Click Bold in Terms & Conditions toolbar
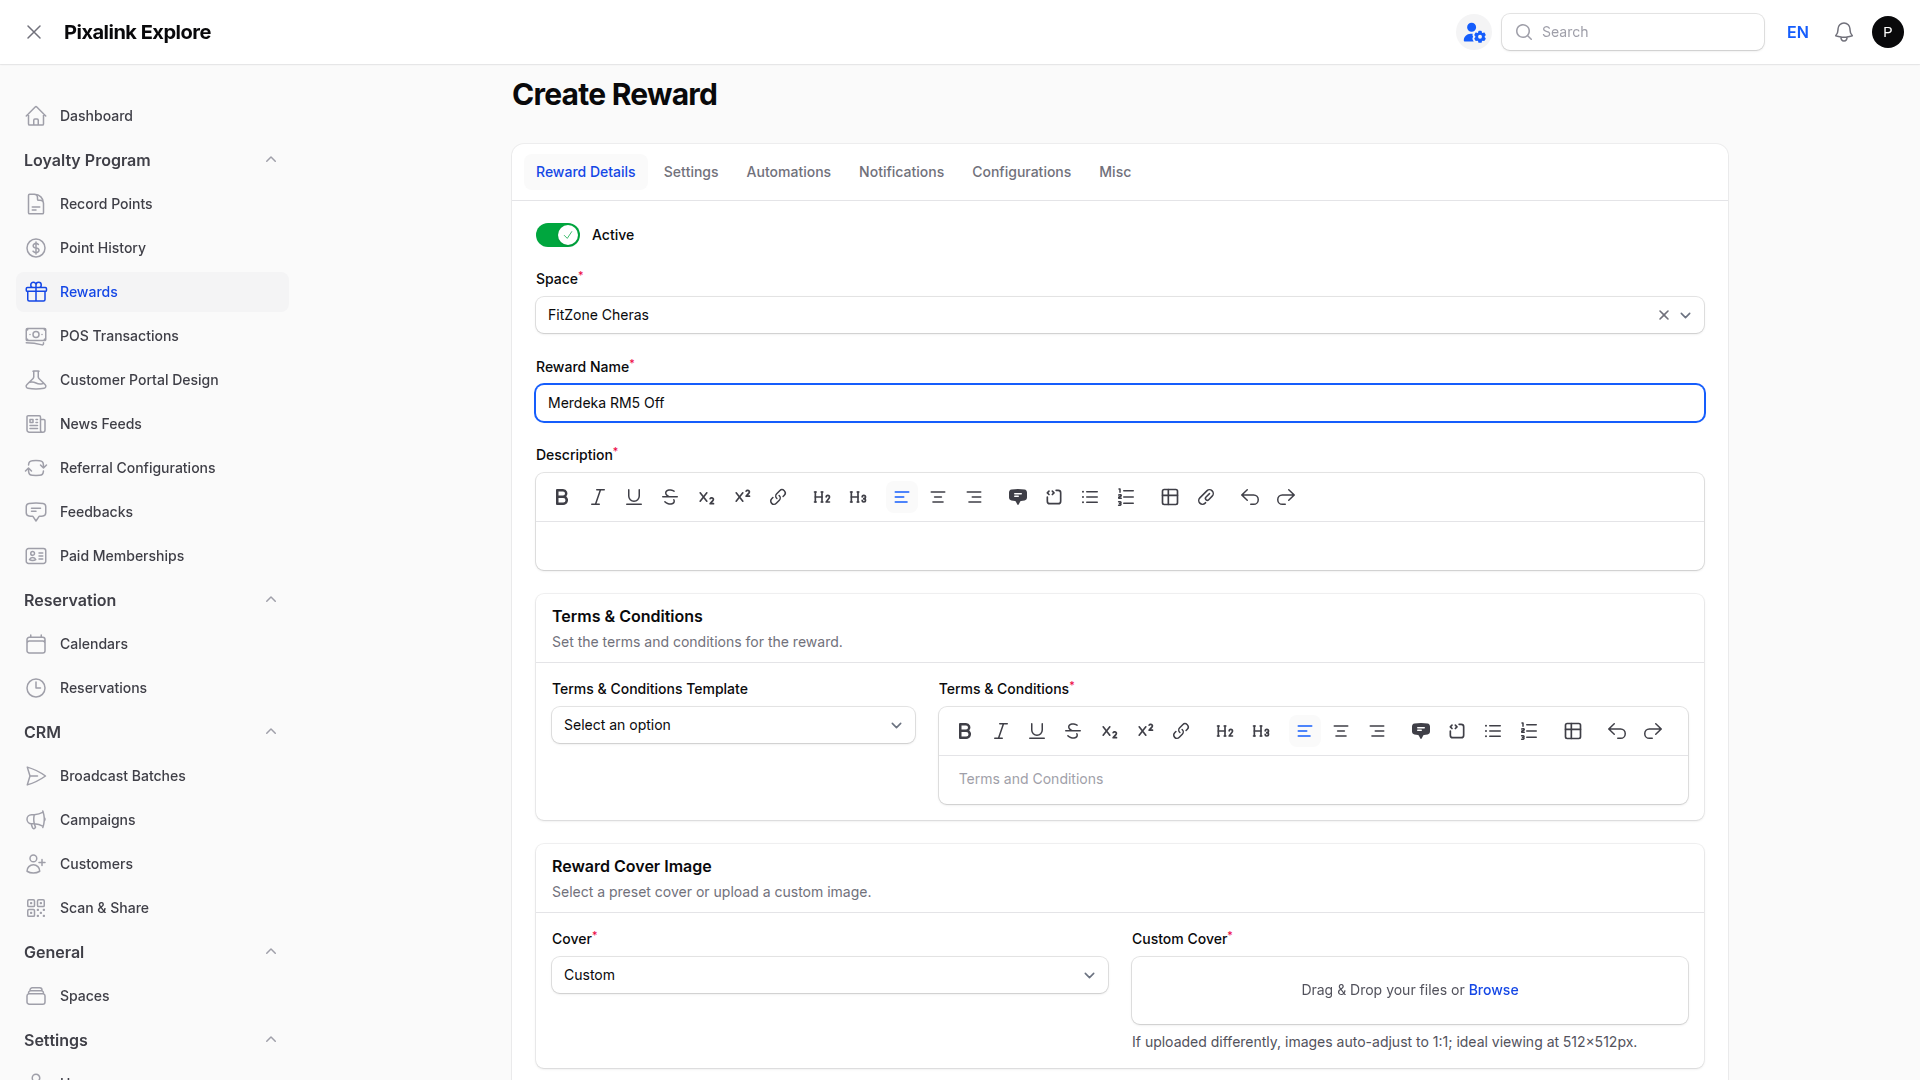This screenshot has height=1080, width=1920. (965, 731)
